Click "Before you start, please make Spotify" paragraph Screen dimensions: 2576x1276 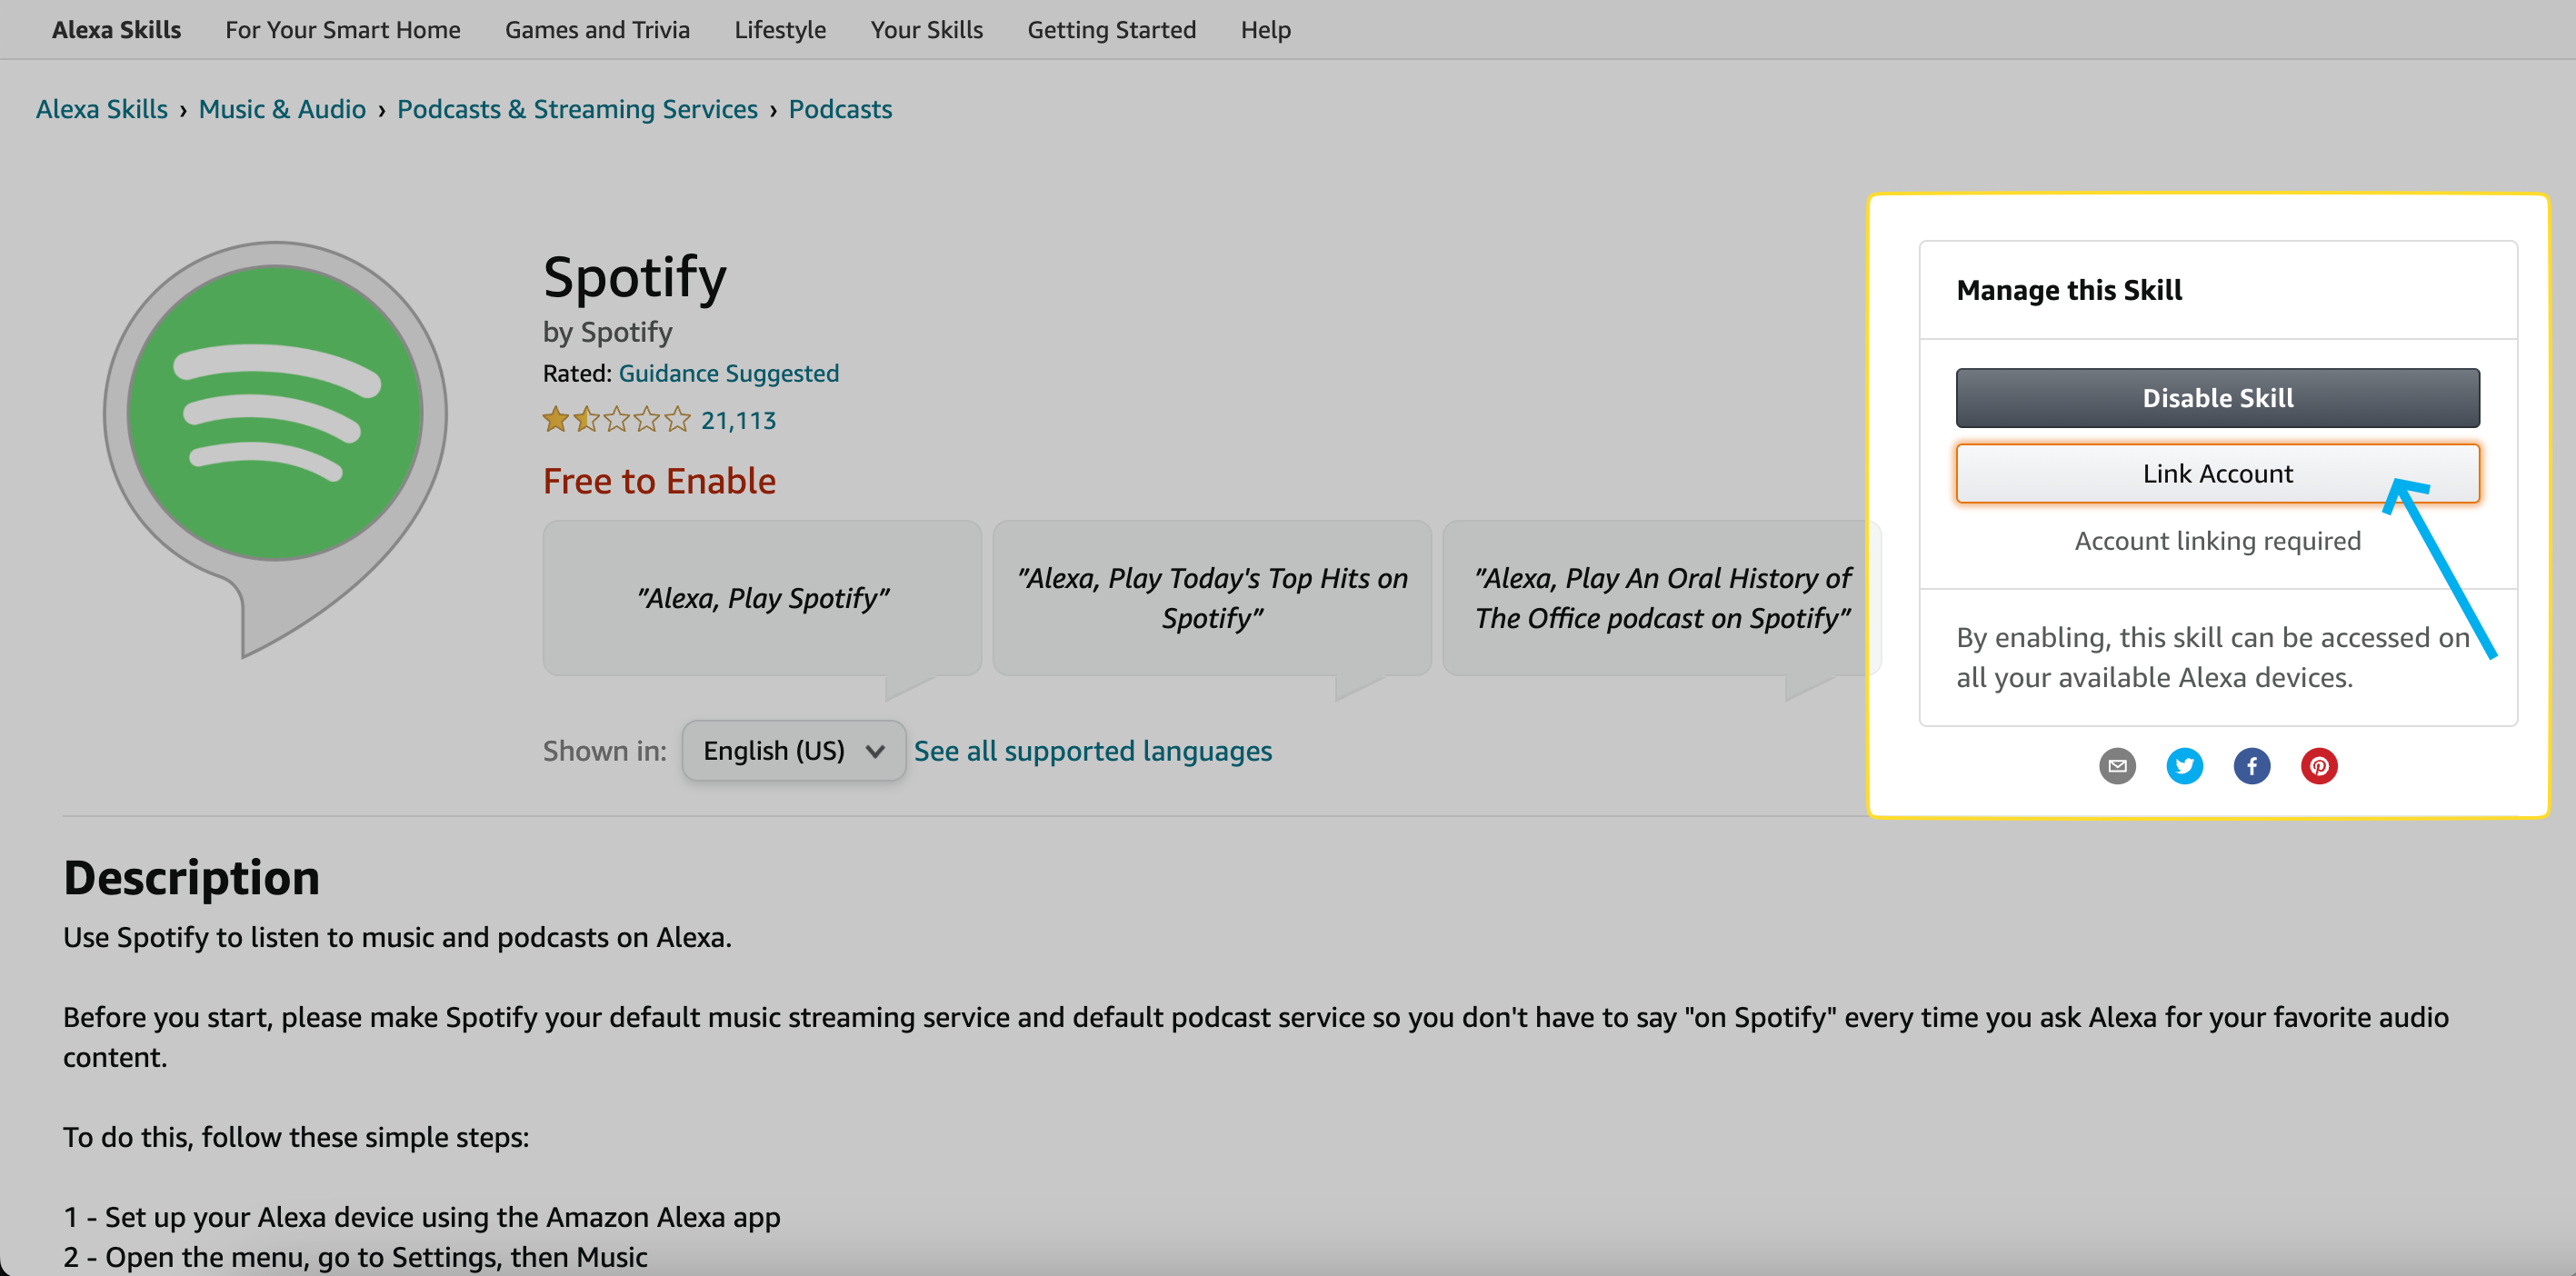coord(1256,1037)
